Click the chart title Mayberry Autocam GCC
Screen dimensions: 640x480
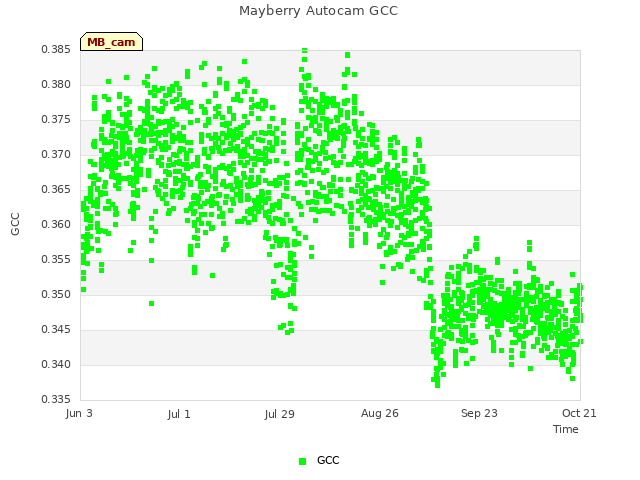coord(318,11)
